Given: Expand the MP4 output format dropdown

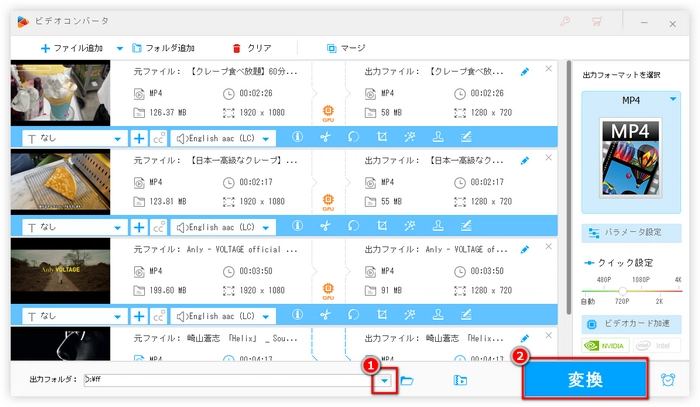Looking at the screenshot, I should point(674,99).
